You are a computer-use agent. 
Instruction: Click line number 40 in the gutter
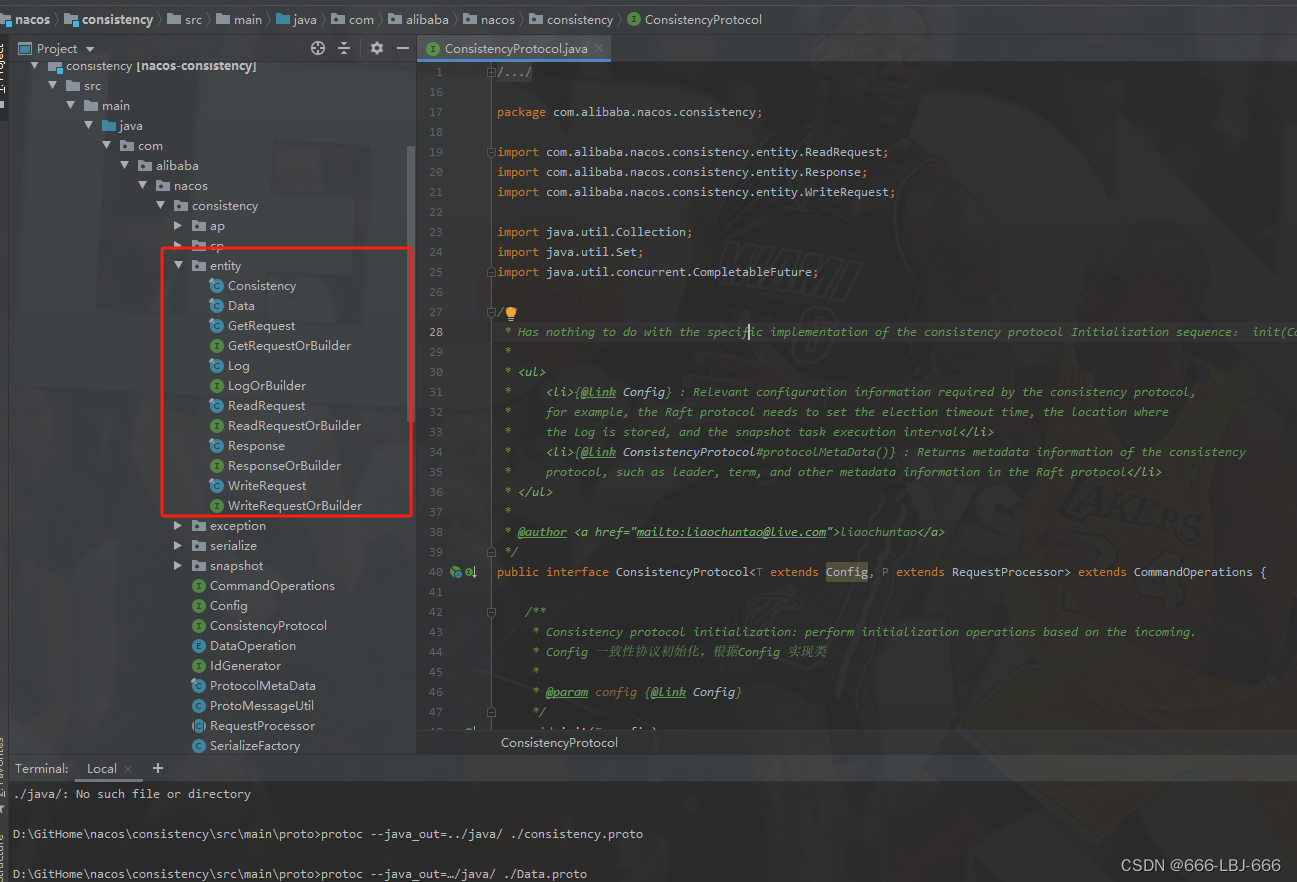coord(435,572)
